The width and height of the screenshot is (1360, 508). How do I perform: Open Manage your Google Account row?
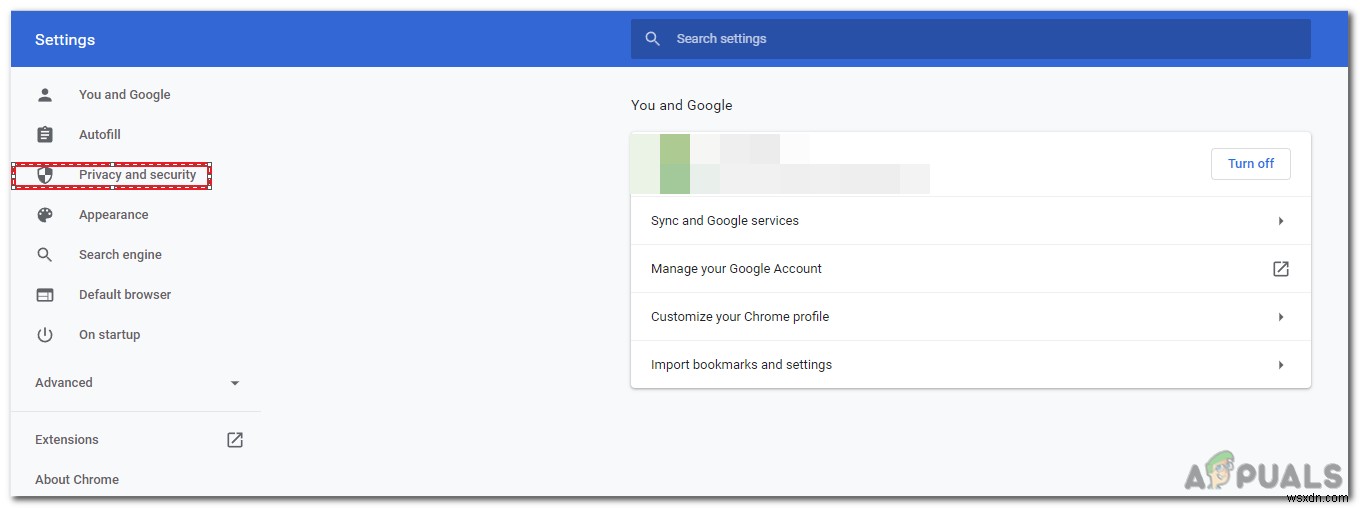(x=971, y=269)
